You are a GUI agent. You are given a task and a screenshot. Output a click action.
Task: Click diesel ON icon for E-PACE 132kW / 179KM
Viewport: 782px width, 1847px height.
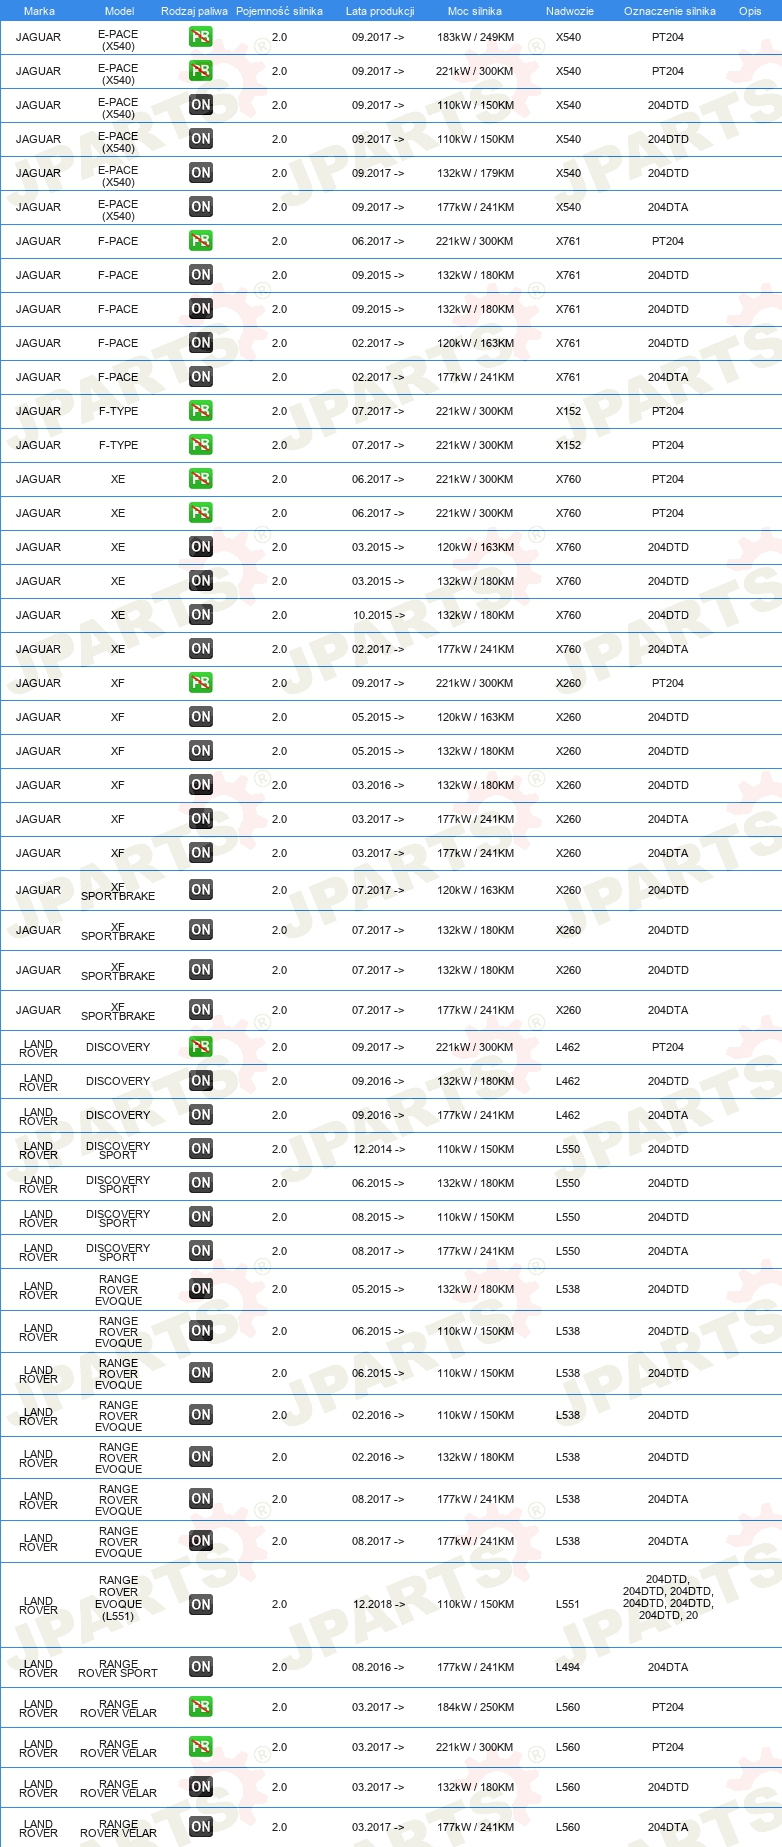click(201, 173)
